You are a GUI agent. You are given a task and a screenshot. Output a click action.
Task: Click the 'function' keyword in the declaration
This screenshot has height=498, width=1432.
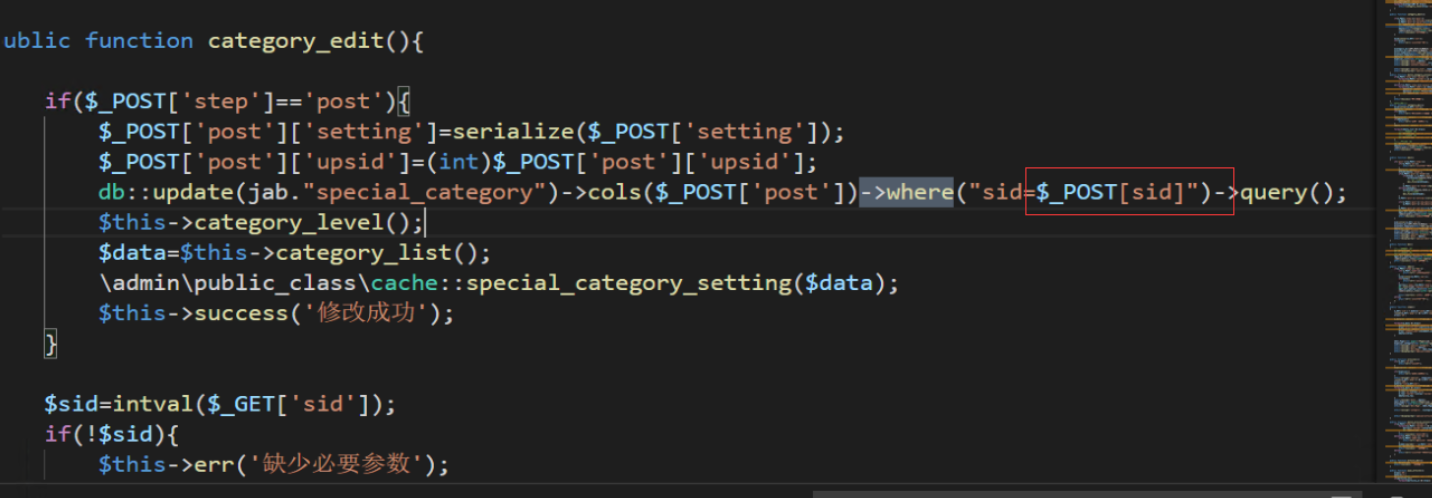coord(139,41)
